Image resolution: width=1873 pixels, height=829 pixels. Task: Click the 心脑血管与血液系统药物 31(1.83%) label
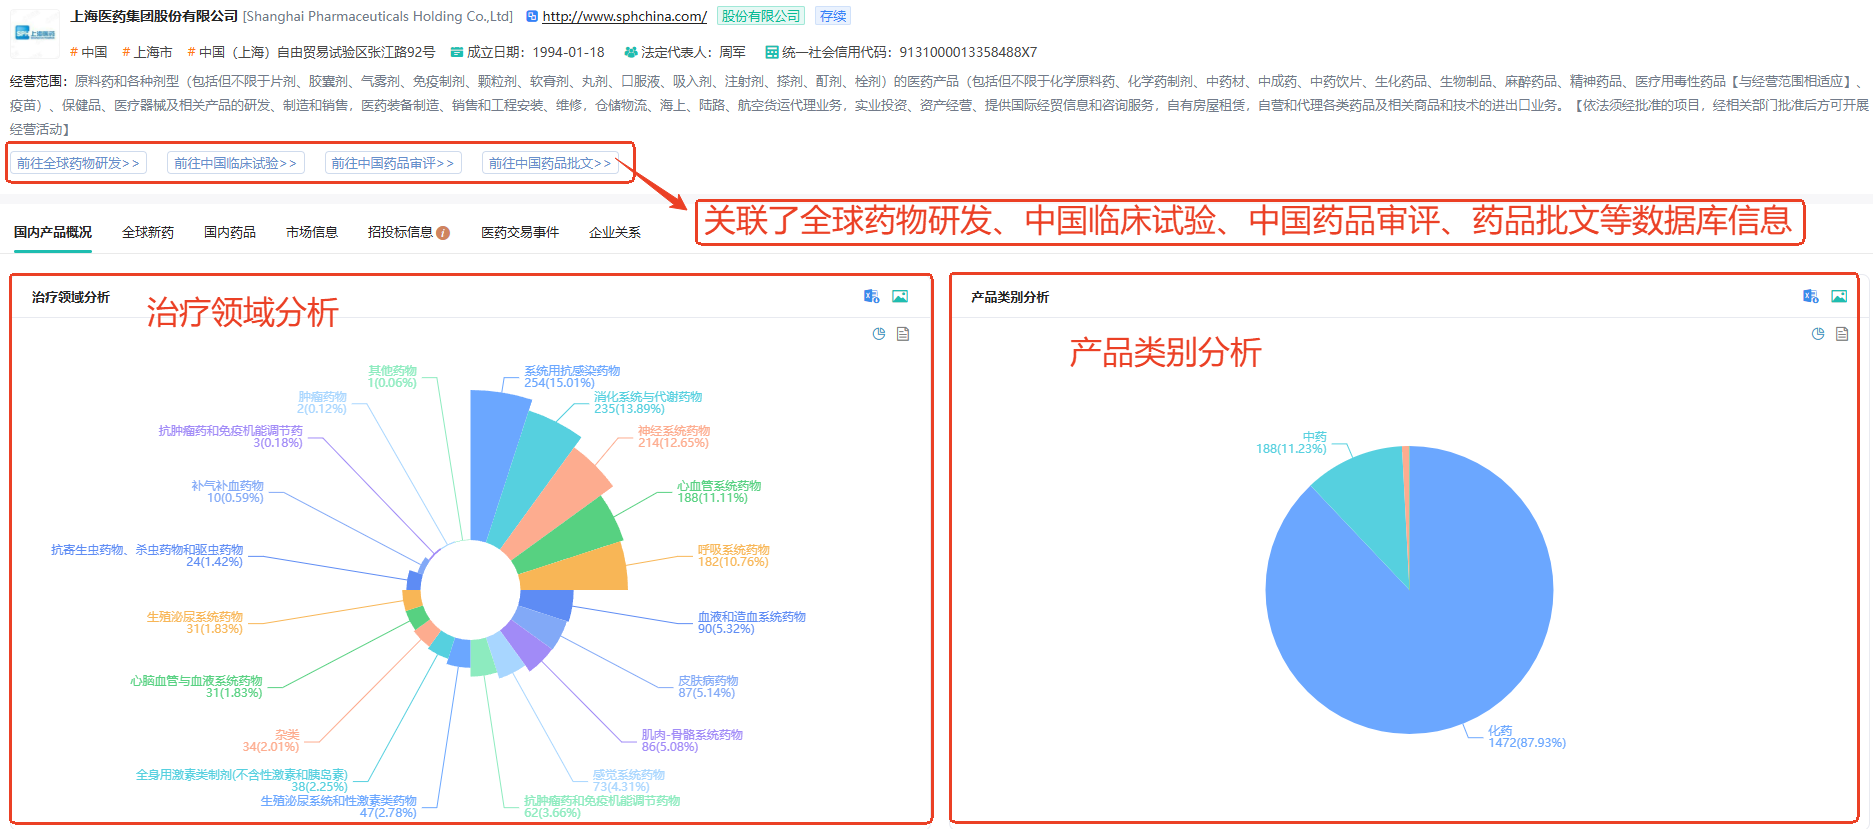196,687
